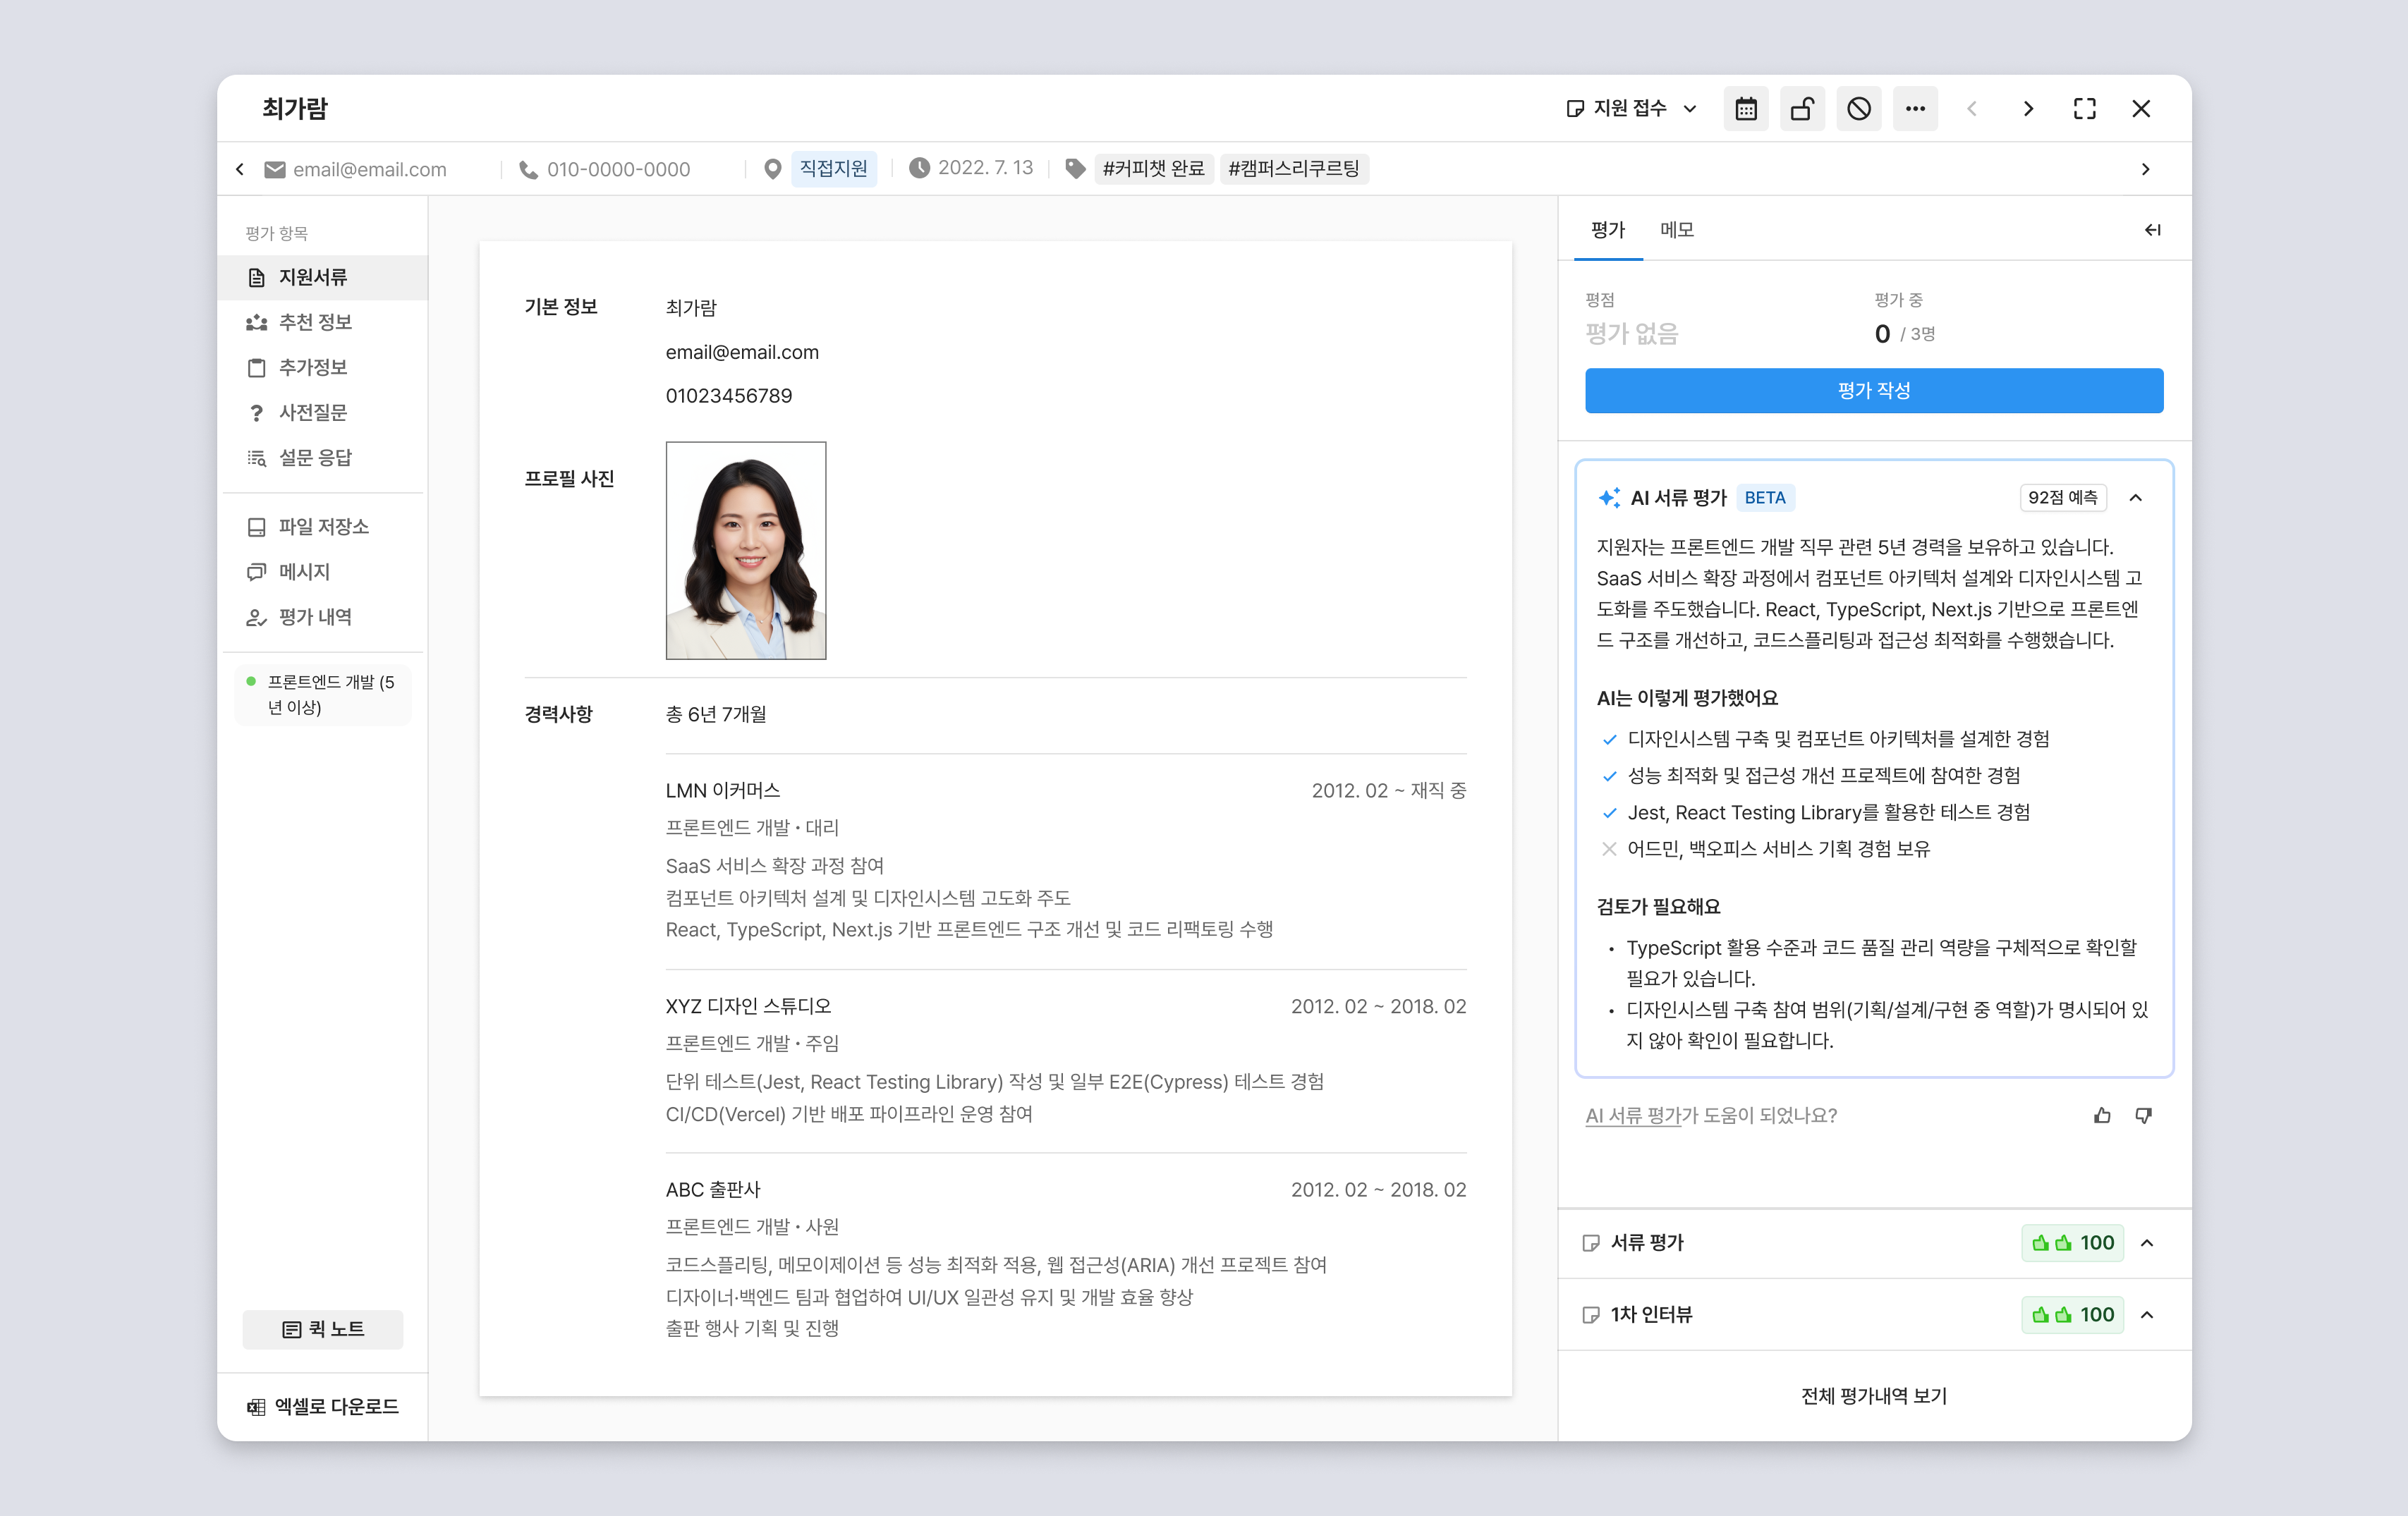
Task: Open the 지원 접수 stage dropdown
Action: click(x=1631, y=109)
